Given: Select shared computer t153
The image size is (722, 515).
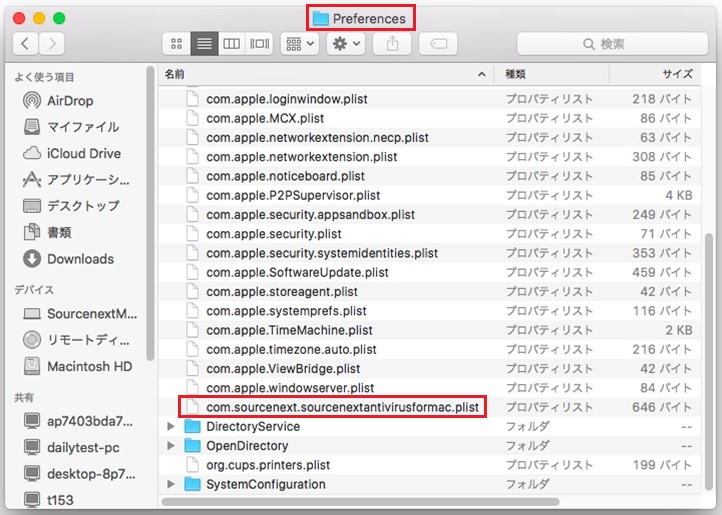Looking at the screenshot, I should [x=48, y=500].
